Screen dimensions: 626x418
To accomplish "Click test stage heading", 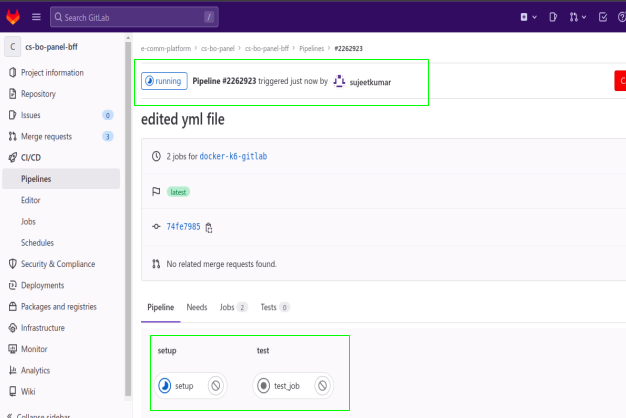I will (263, 351).
